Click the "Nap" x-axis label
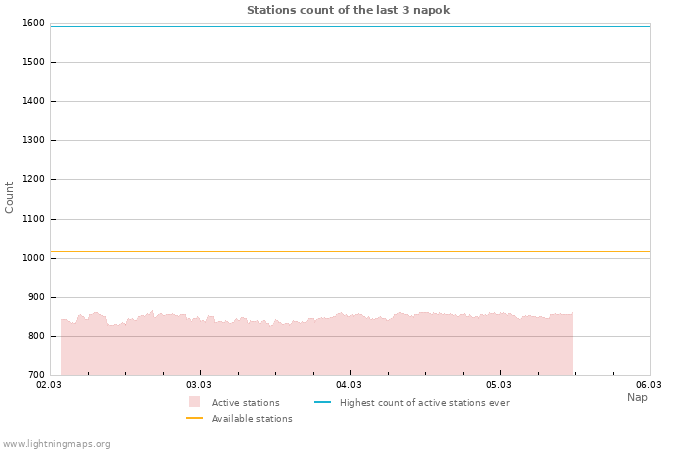Viewport: 700px width, 450px height. pyautogui.click(x=637, y=397)
